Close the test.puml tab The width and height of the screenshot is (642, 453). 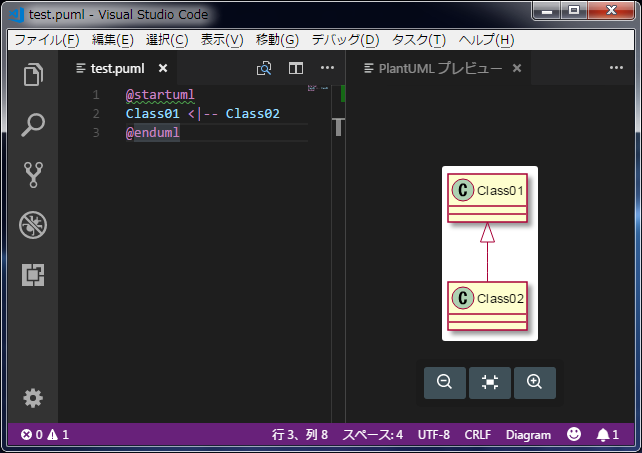(x=163, y=68)
